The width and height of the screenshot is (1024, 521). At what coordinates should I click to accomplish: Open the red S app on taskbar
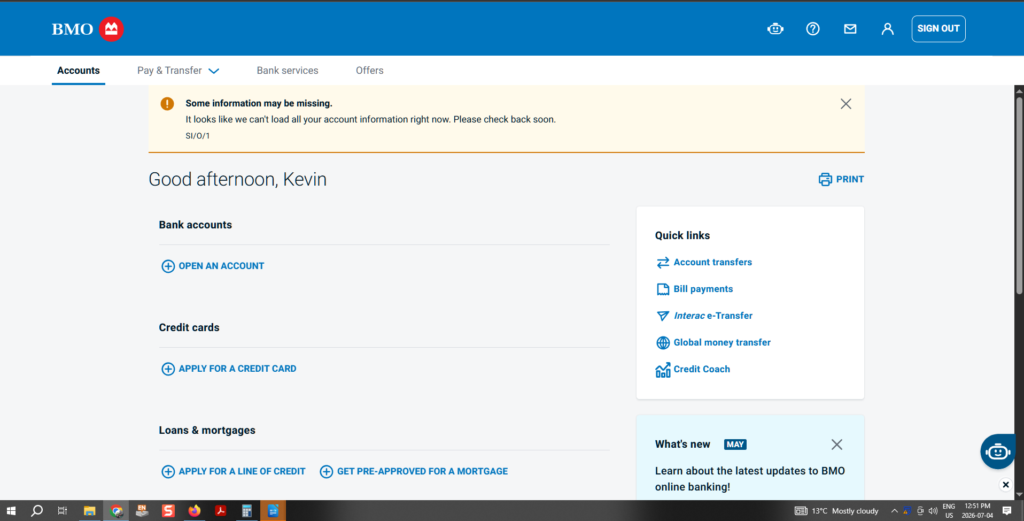click(168, 511)
